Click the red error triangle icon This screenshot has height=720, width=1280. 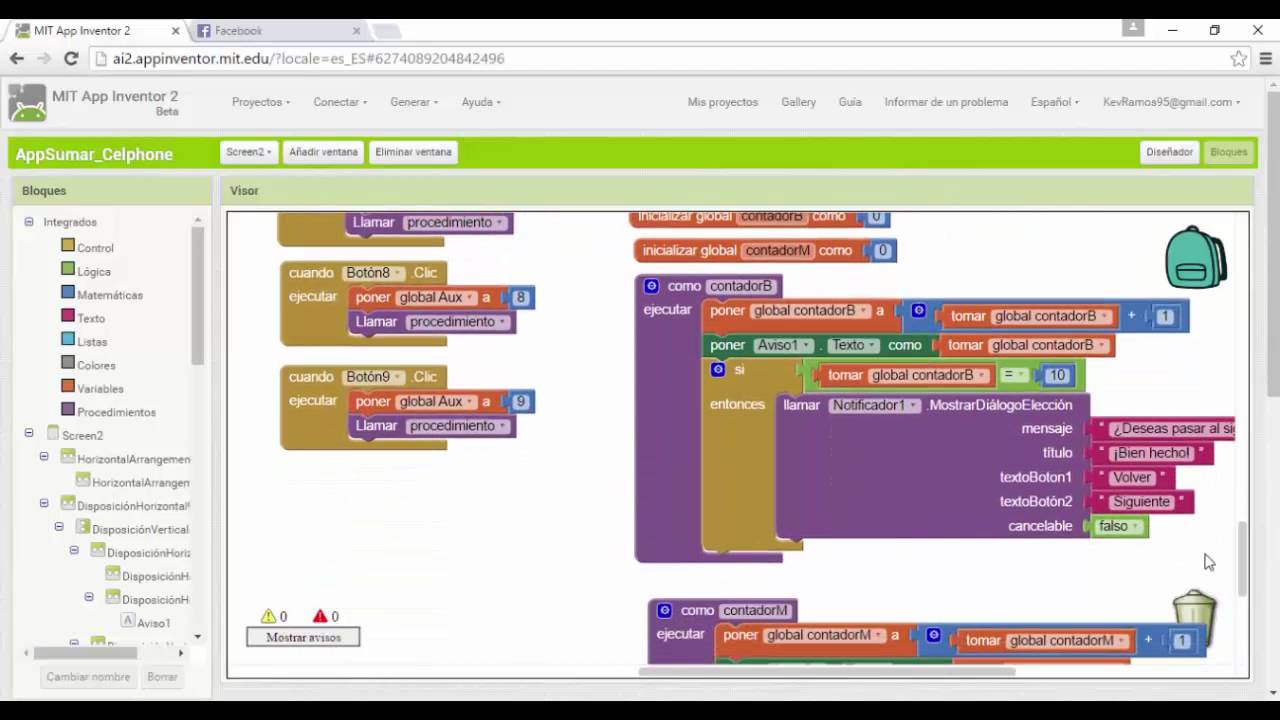point(320,616)
